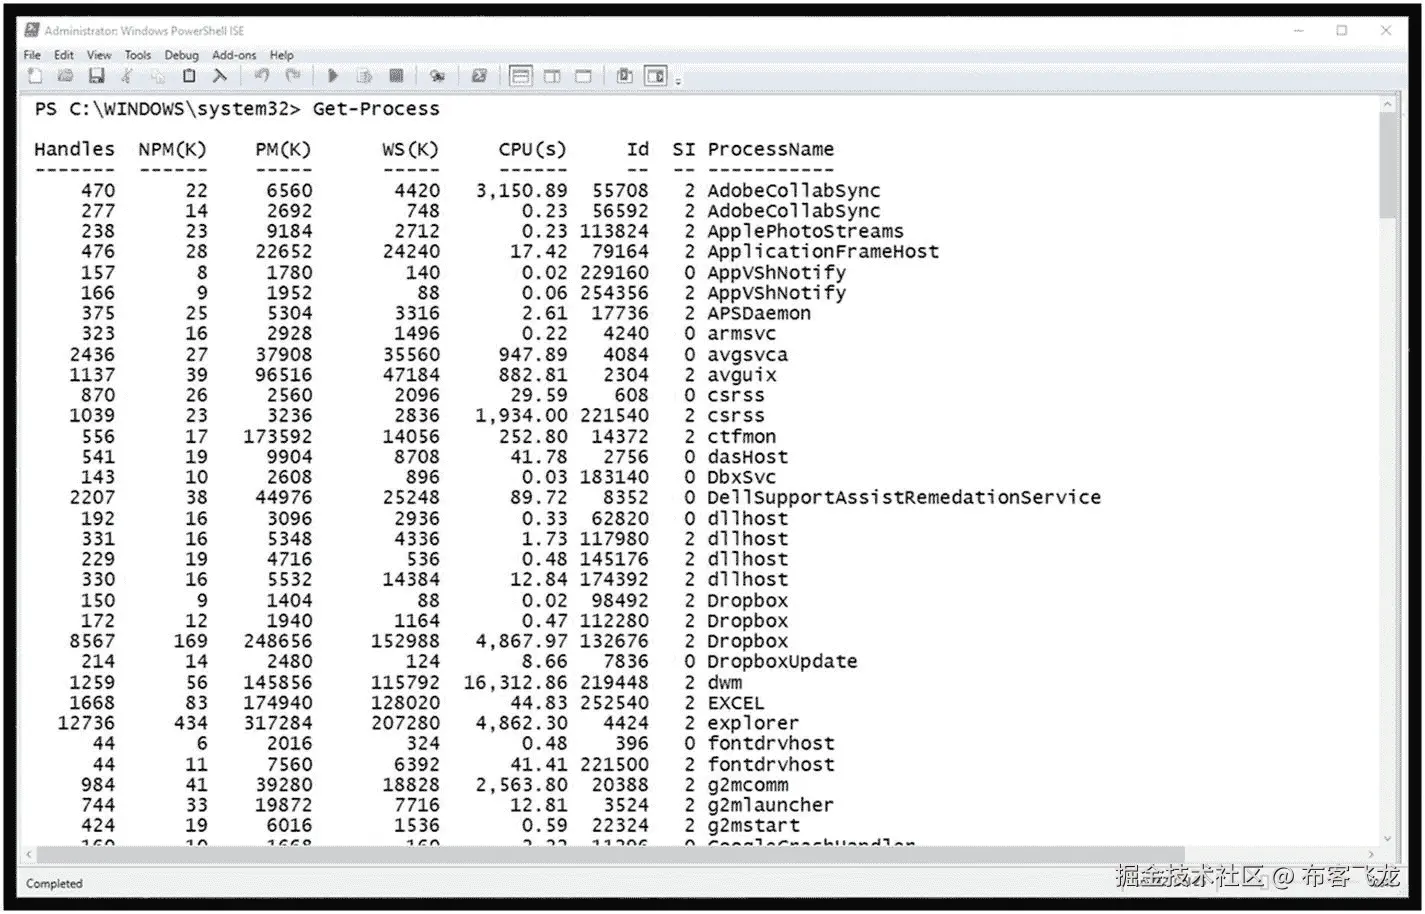This screenshot has height=914, width=1425.
Task: Click the DbxSvc process name
Action: coord(741,478)
